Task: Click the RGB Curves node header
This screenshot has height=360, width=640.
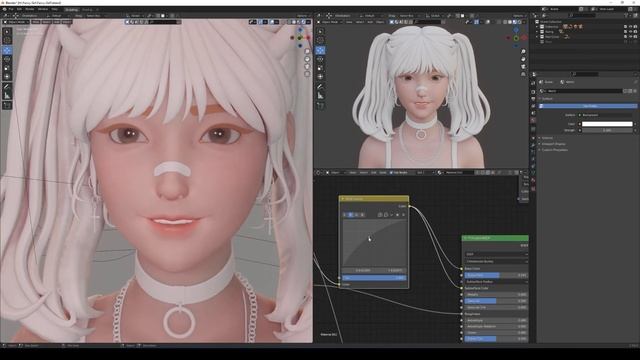Action: (373, 199)
